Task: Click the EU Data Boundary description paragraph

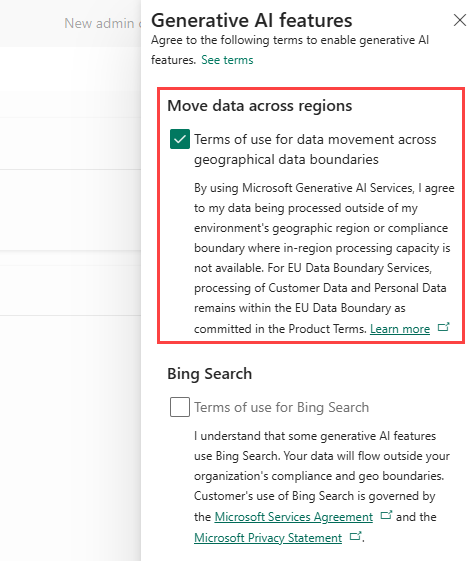Action: 324,258
